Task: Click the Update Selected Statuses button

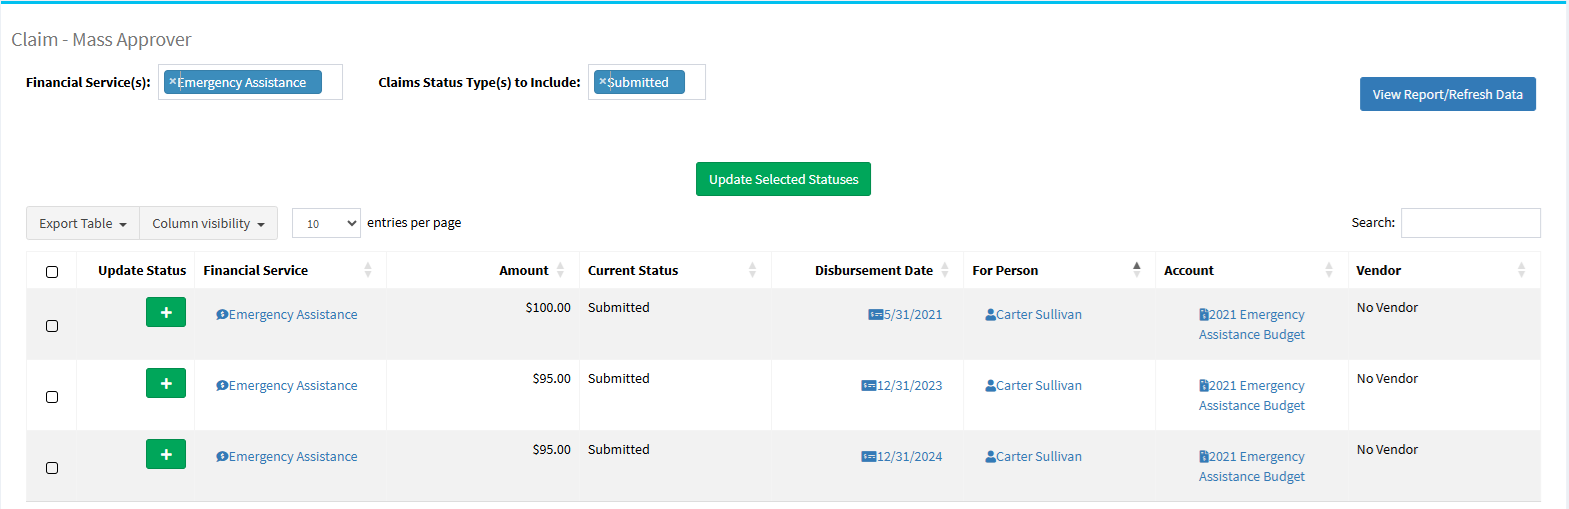Action: pyautogui.click(x=783, y=180)
